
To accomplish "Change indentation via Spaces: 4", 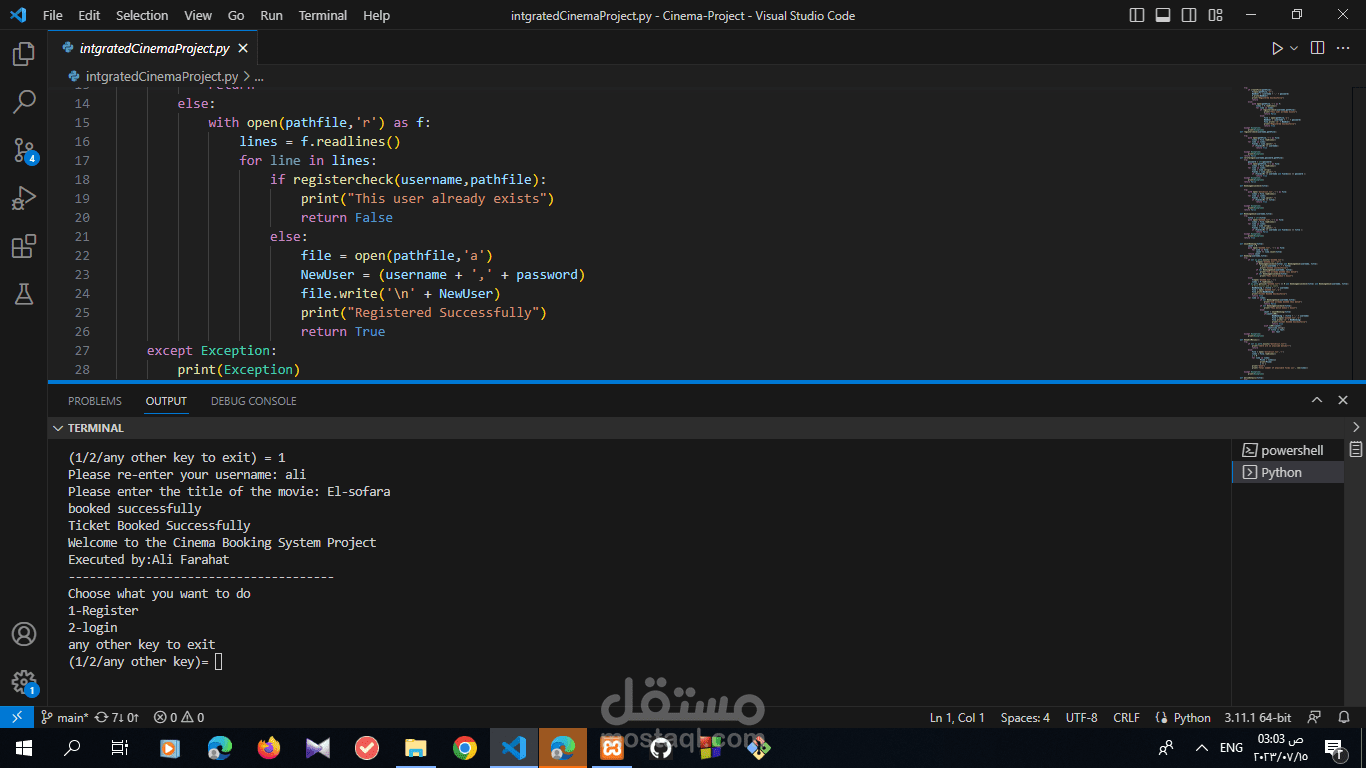I will [x=1025, y=717].
